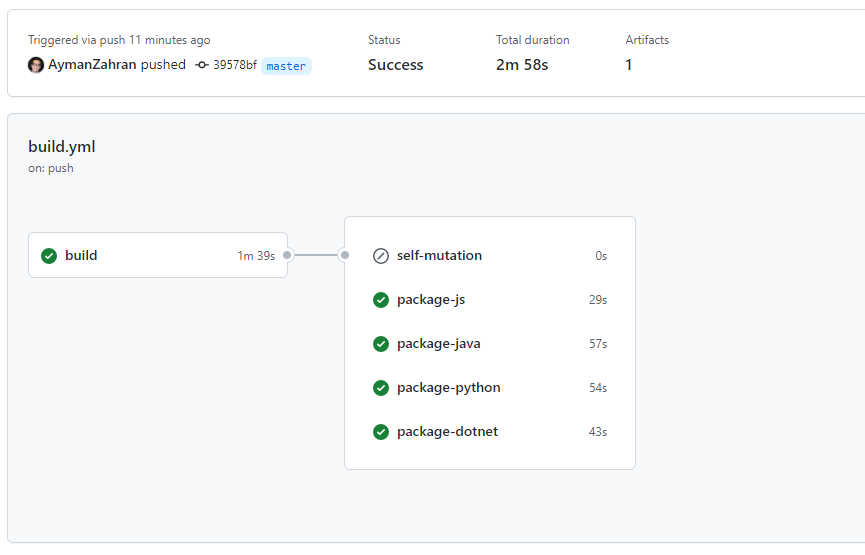Click the artifacts count number 1
This screenshot has height=555, width=865.
pyautogui.click(x=629, y=65)
